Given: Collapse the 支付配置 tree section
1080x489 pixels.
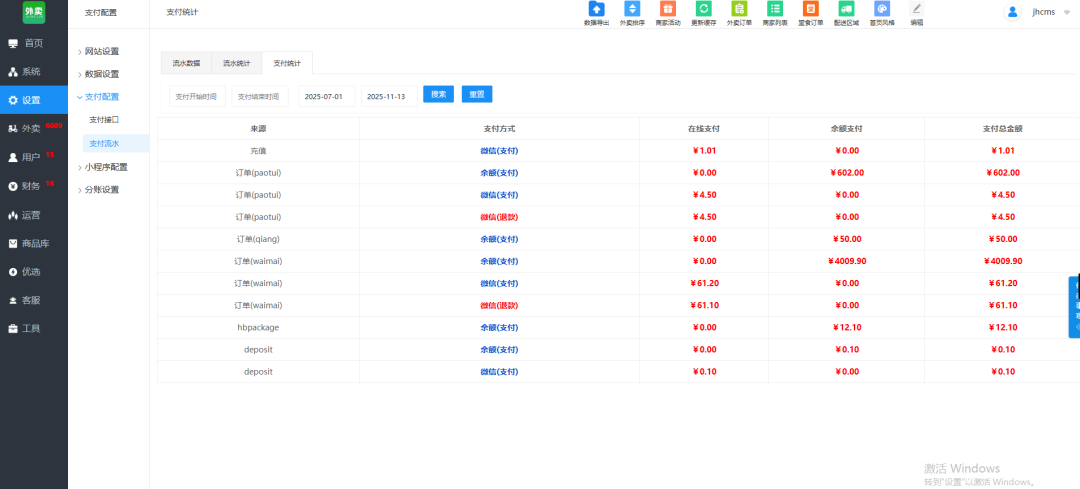Looking at the screenshot, I should coord(101,97).
